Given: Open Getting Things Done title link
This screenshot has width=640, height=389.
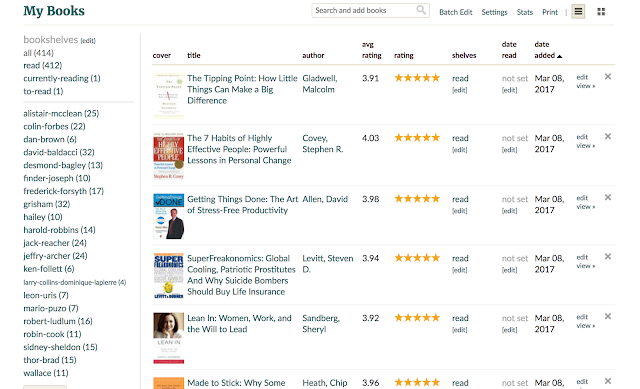Looking at the screenshot, I should pyautogui.click(x=242, y=205).
